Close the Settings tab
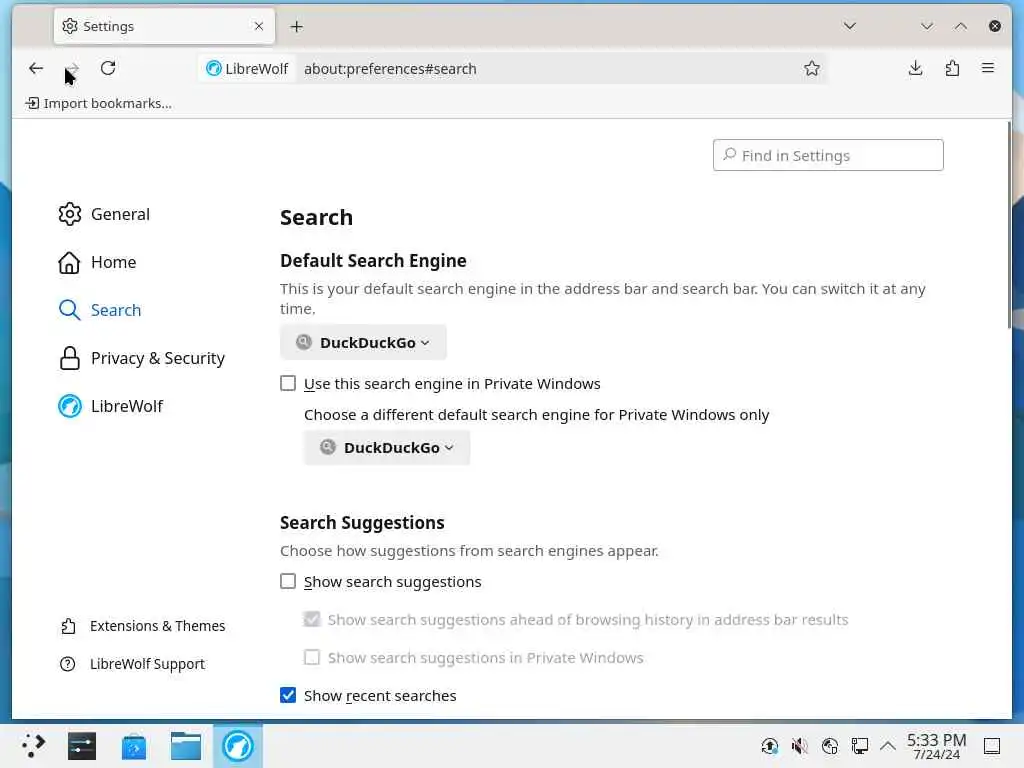 (259, 26)
